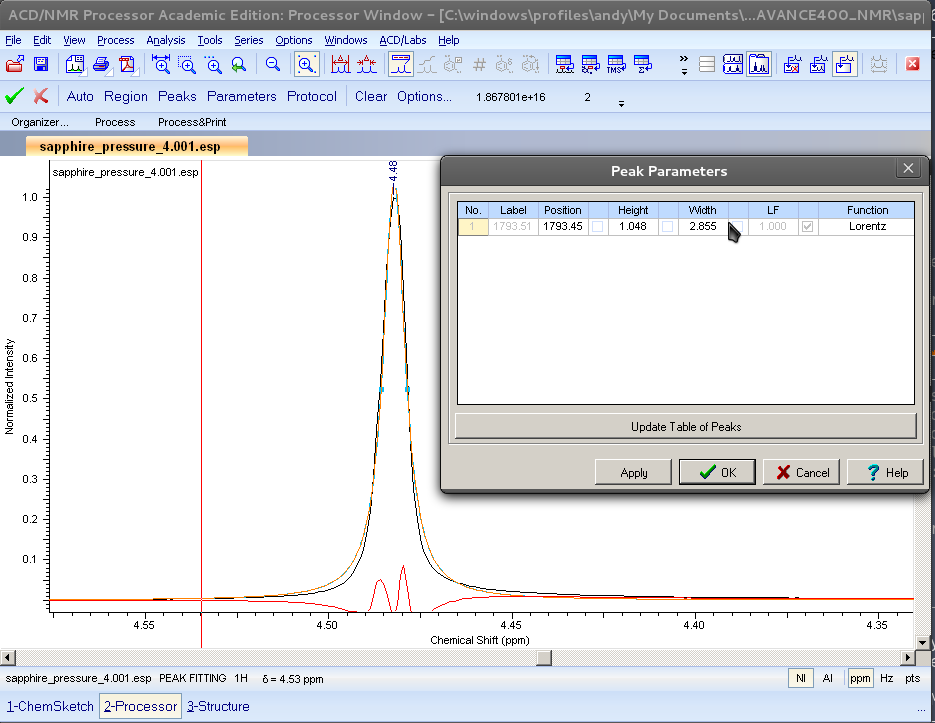Screen dimensions: 935x723
Task: Export to PDF with the red PDF icon
Action: [x=127, y=64]
